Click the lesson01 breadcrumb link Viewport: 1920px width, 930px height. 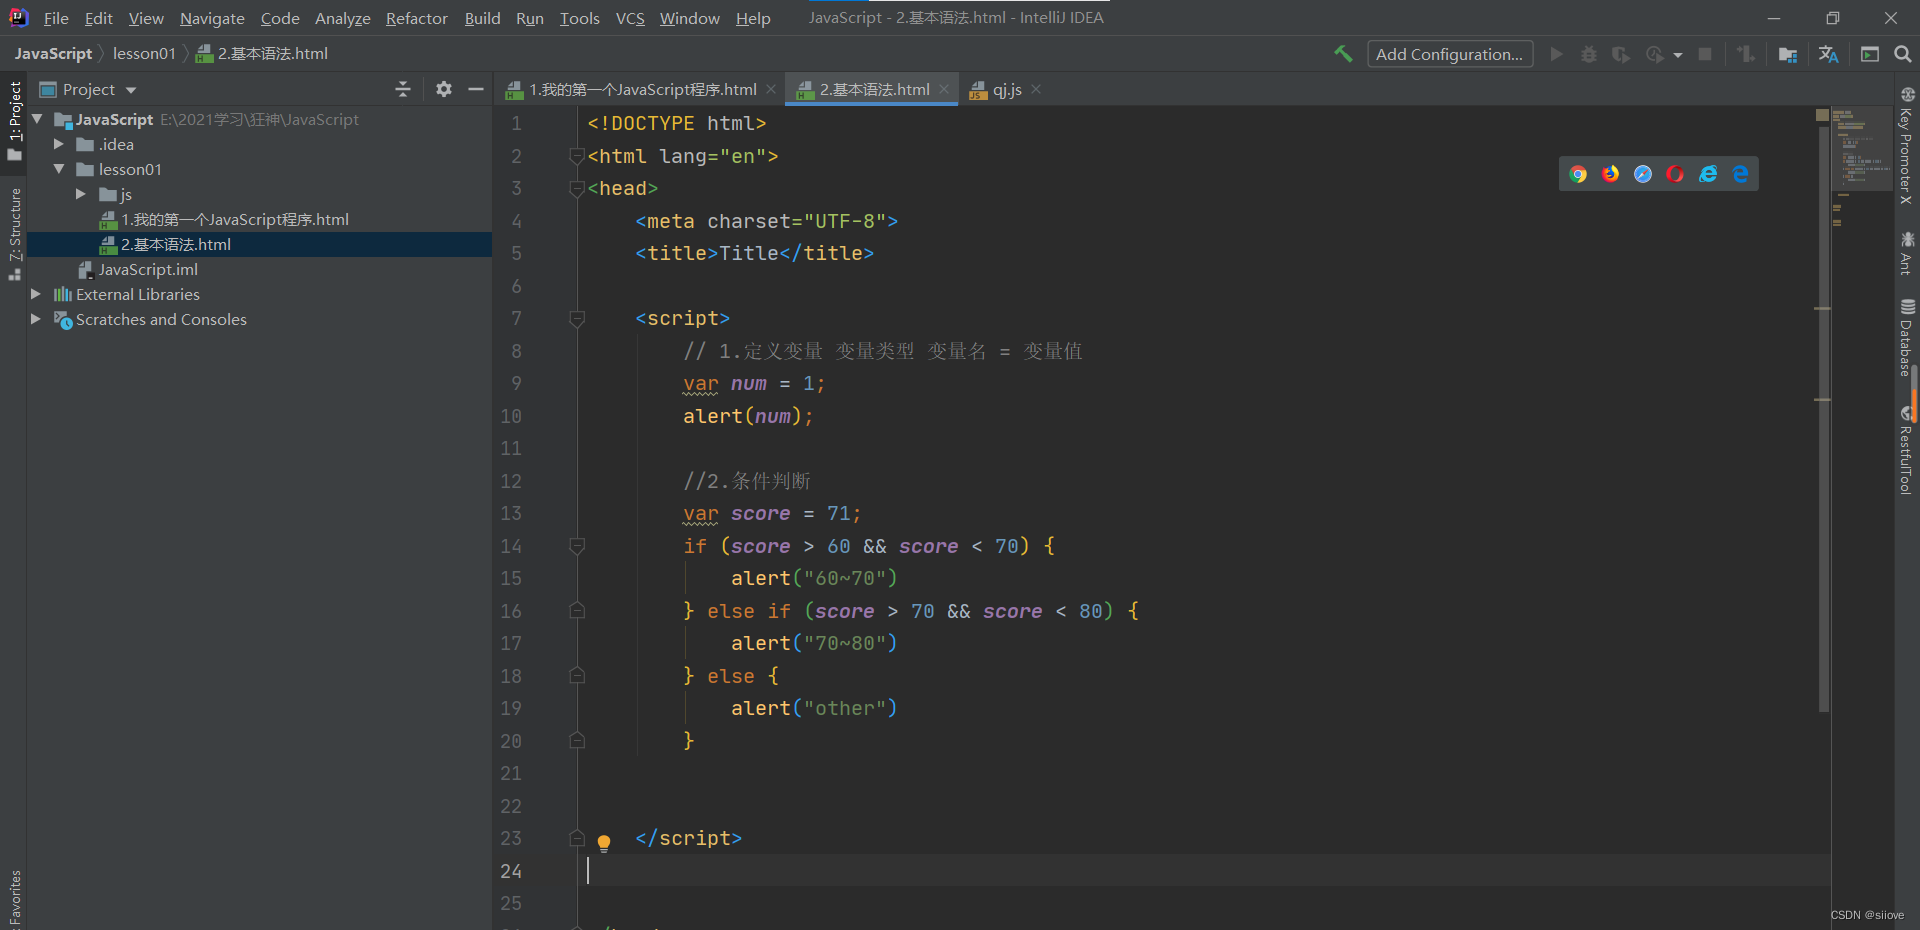145,53
